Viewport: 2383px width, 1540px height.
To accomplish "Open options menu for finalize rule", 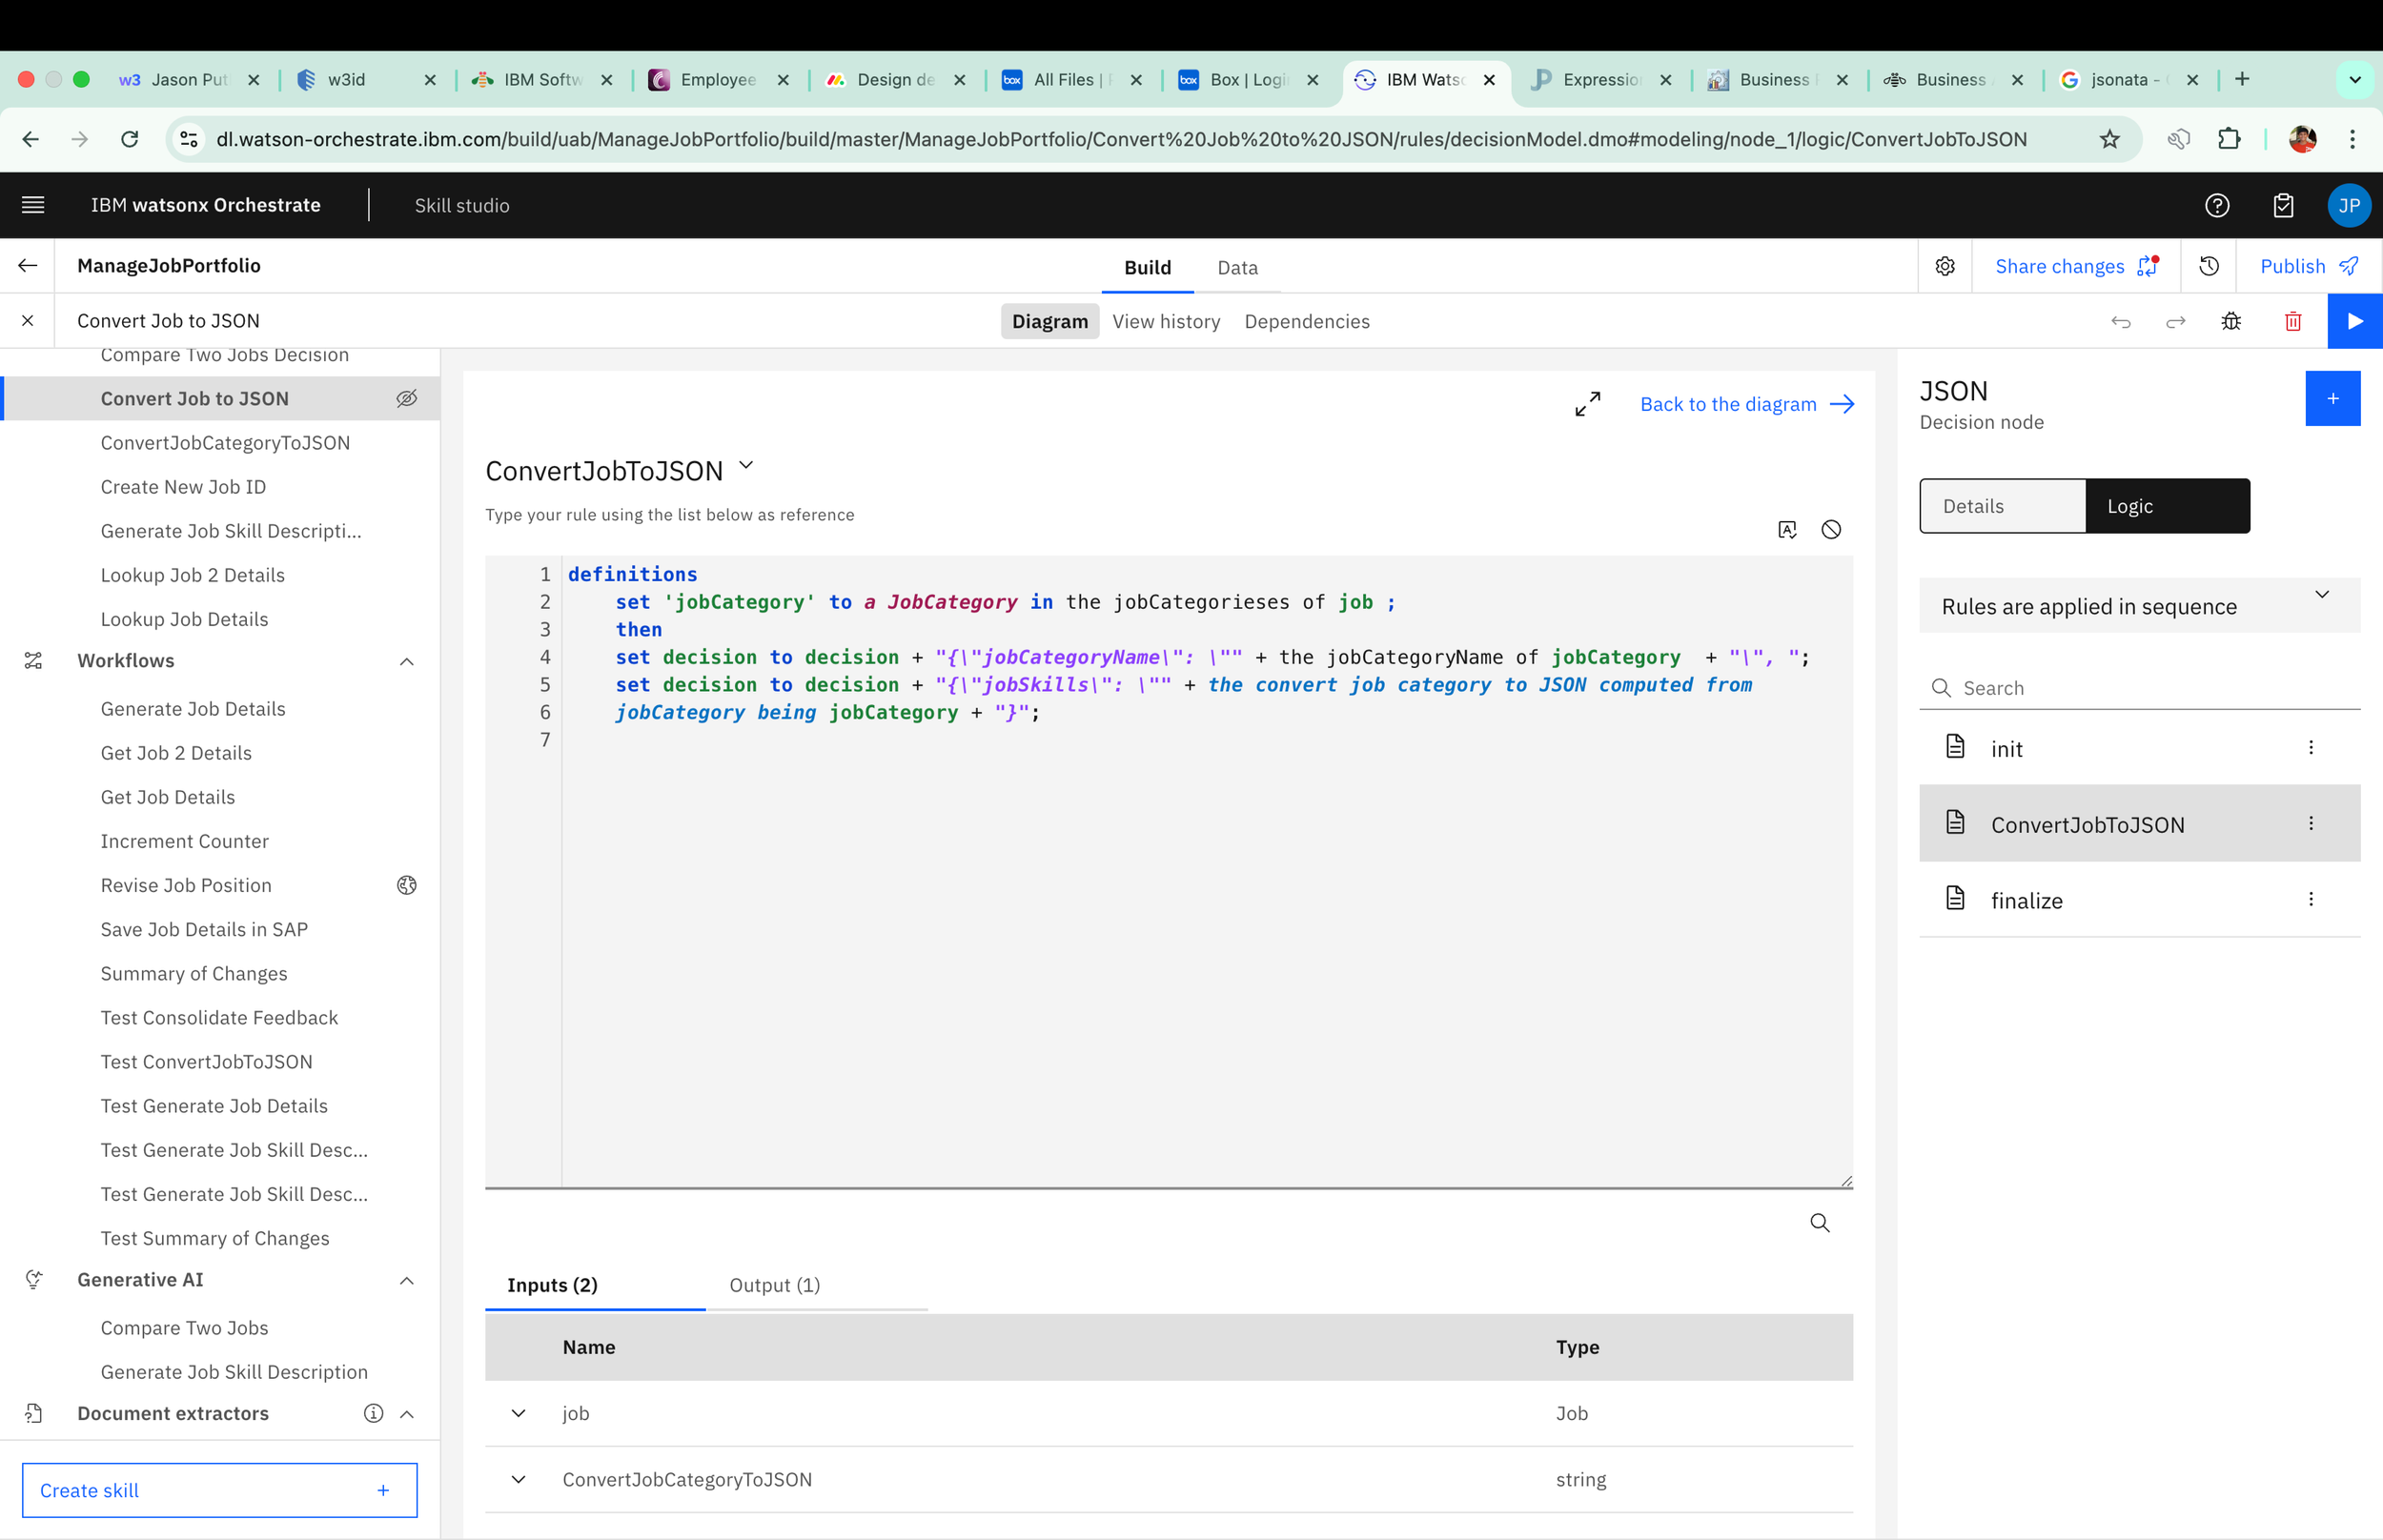I will coord(2310,899).
